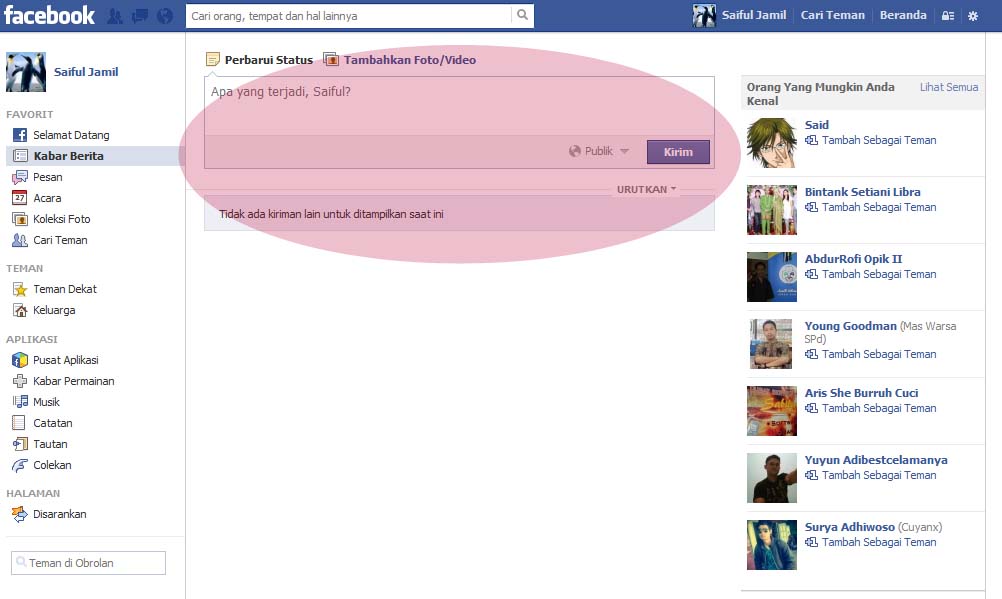
Task: Click add-friend icon beside Young Goodman
Action: coord(811,354)
